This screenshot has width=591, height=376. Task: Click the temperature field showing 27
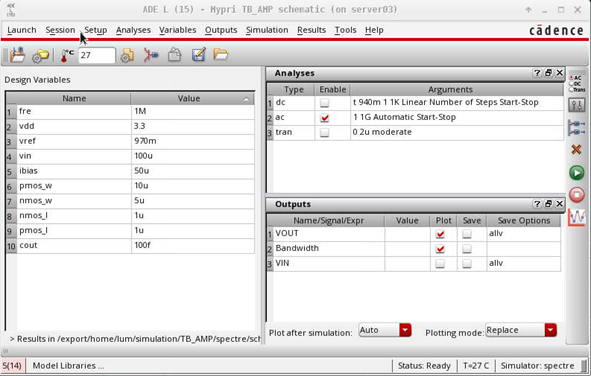96,55
